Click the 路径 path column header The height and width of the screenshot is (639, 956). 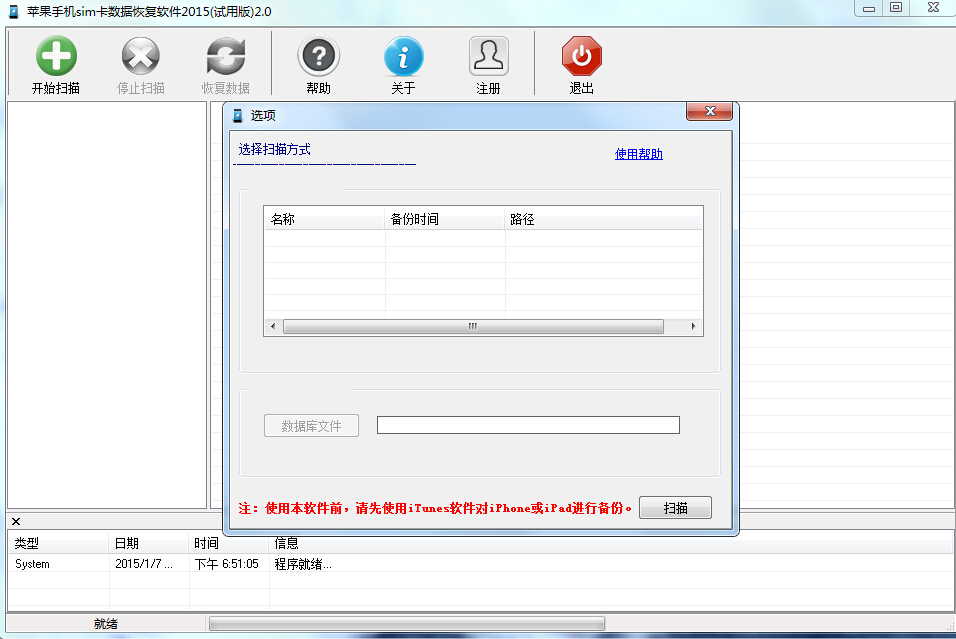(604, 219)
